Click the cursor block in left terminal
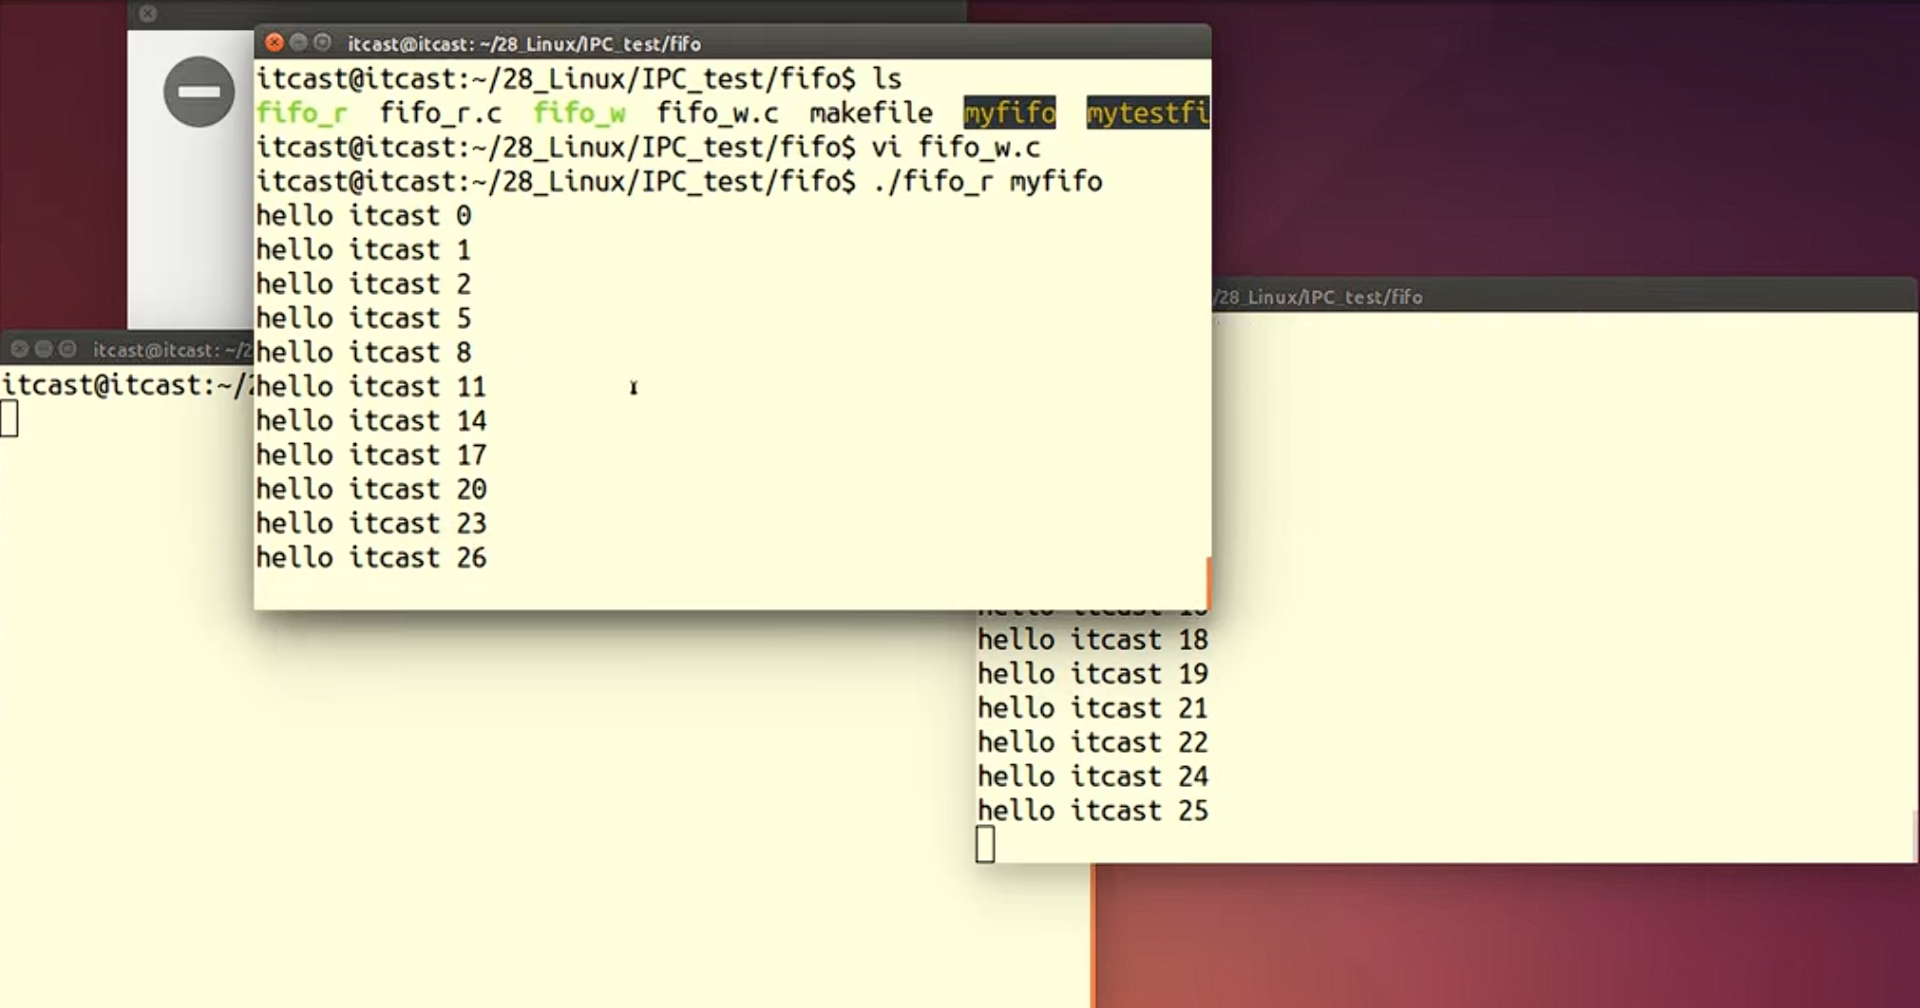 coord(9,418)
